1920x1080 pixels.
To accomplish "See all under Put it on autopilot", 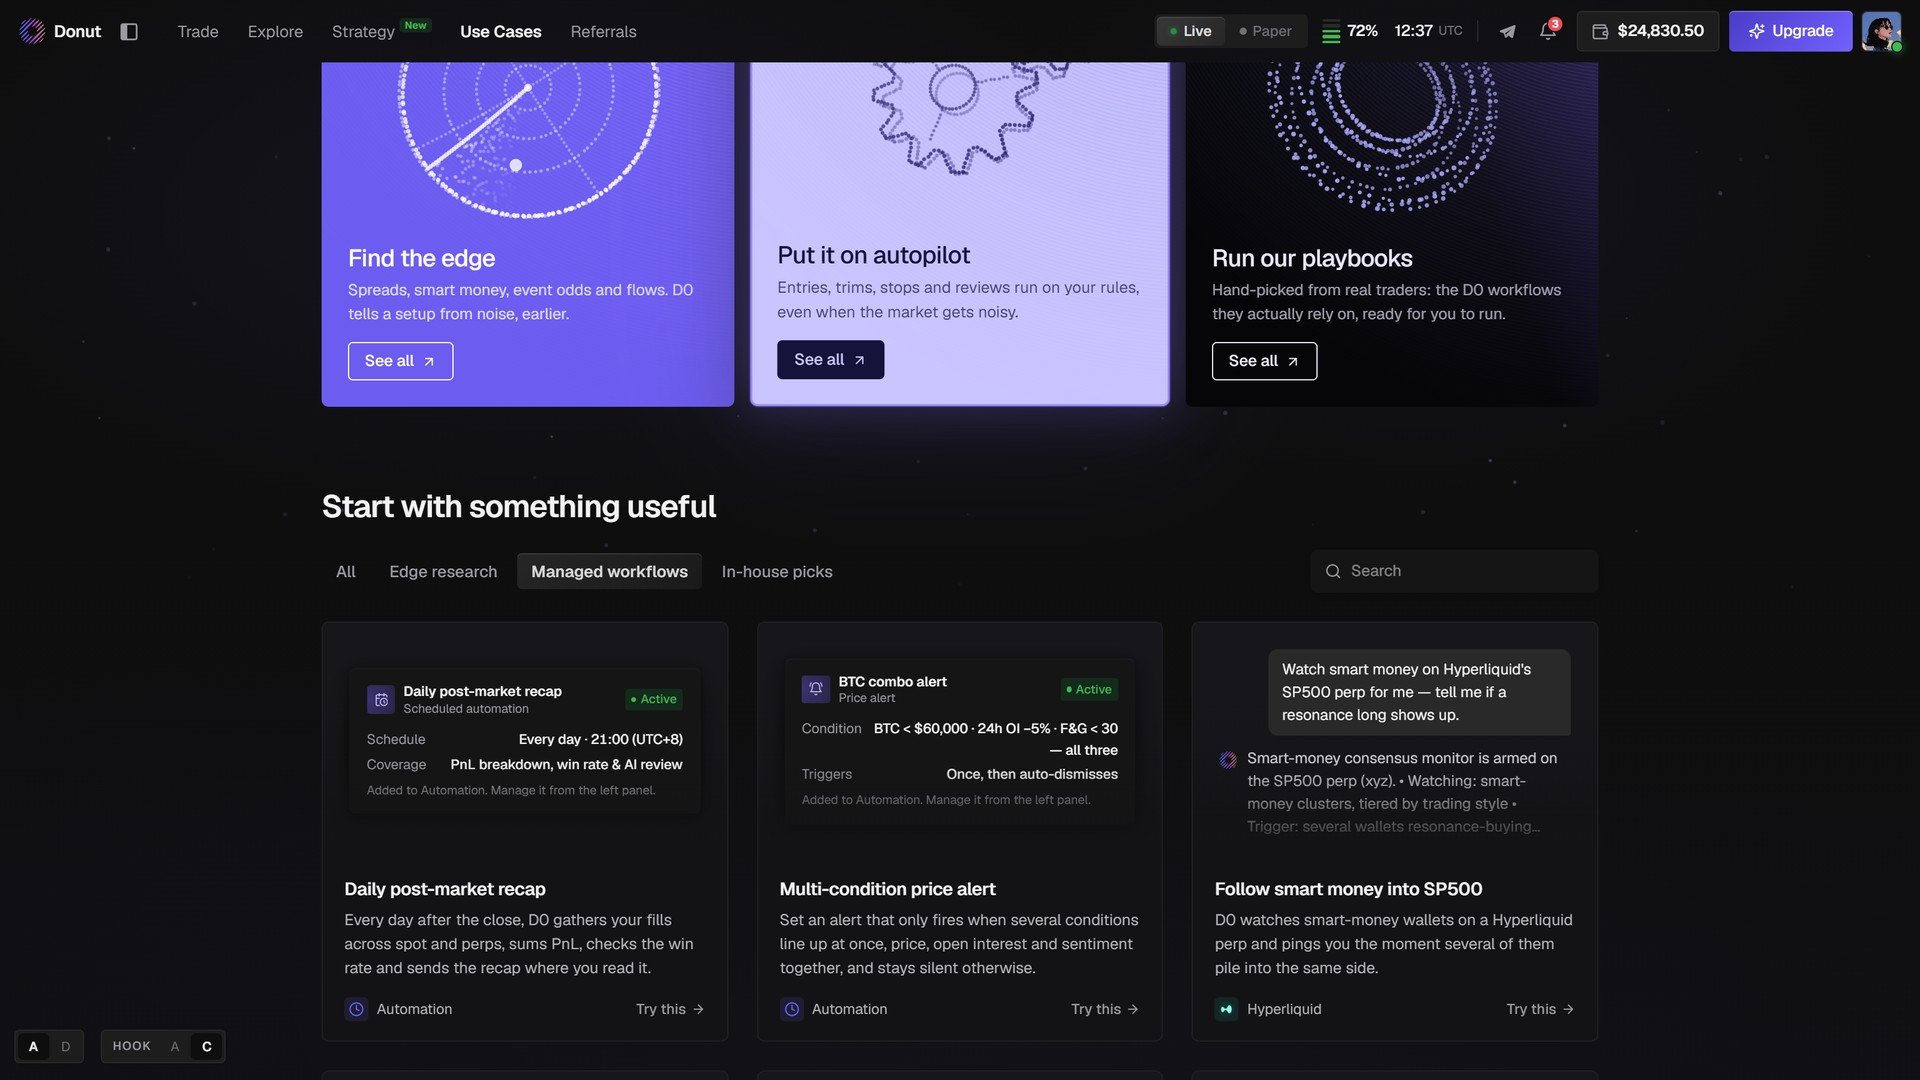I will 830,359.
